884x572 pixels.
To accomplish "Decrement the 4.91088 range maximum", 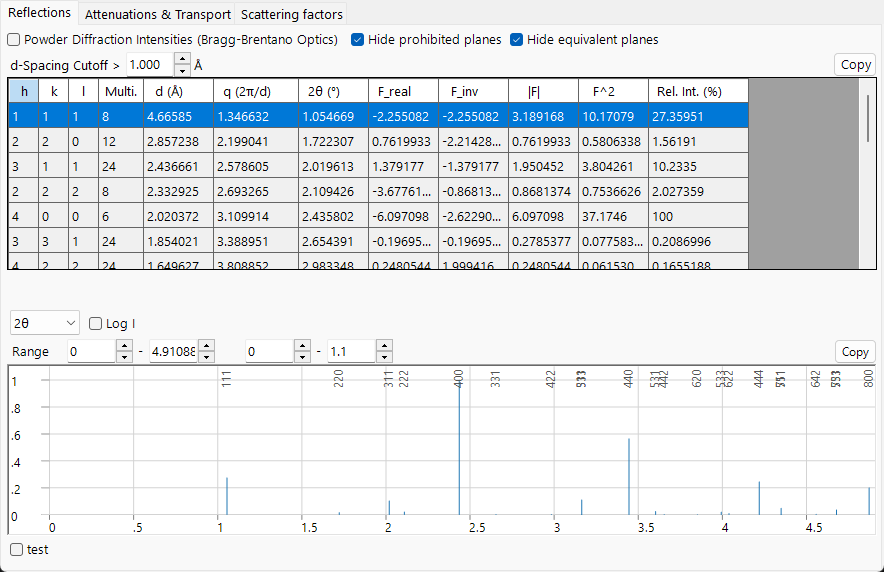I will tap(206, 357).
